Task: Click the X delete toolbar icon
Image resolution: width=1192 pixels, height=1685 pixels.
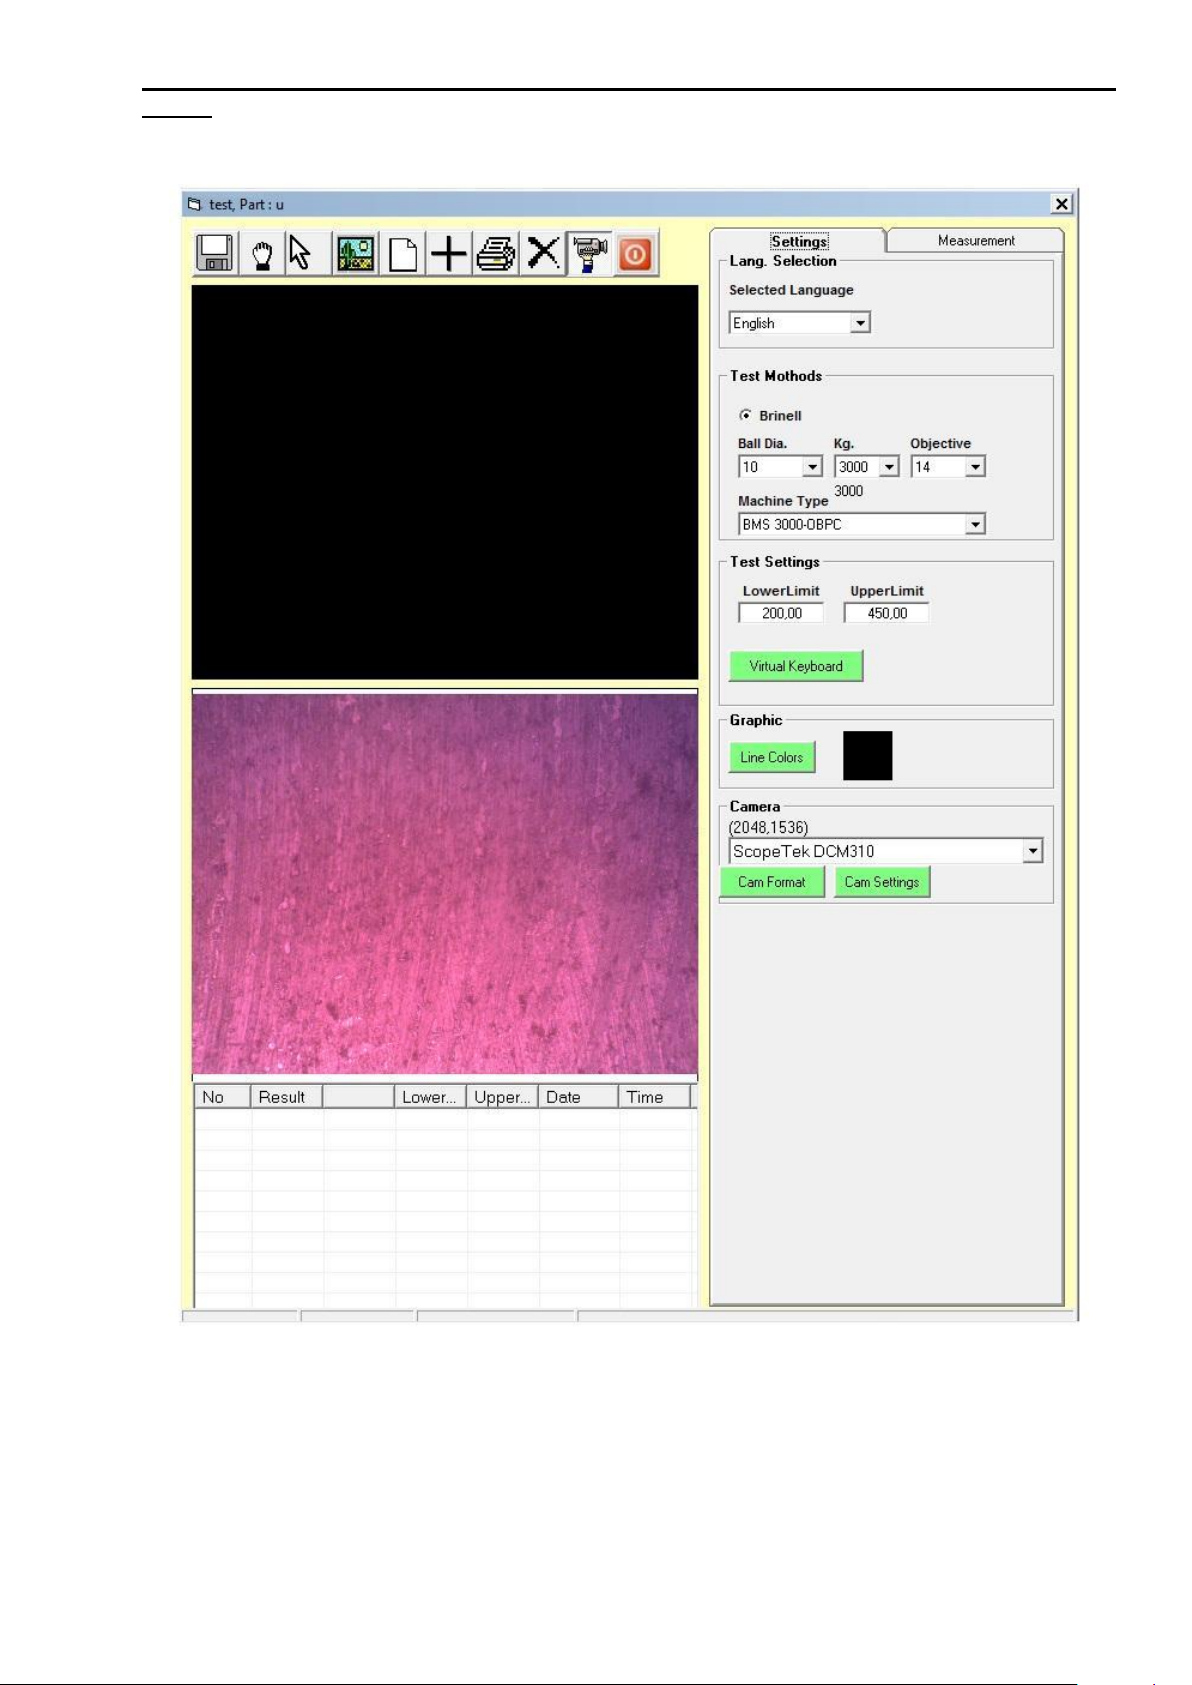Action: tap(543, 253)
